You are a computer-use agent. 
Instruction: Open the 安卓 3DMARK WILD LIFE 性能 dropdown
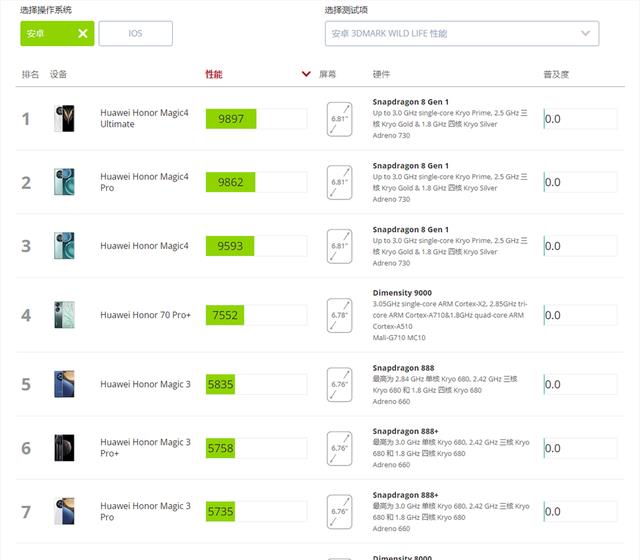461,33
